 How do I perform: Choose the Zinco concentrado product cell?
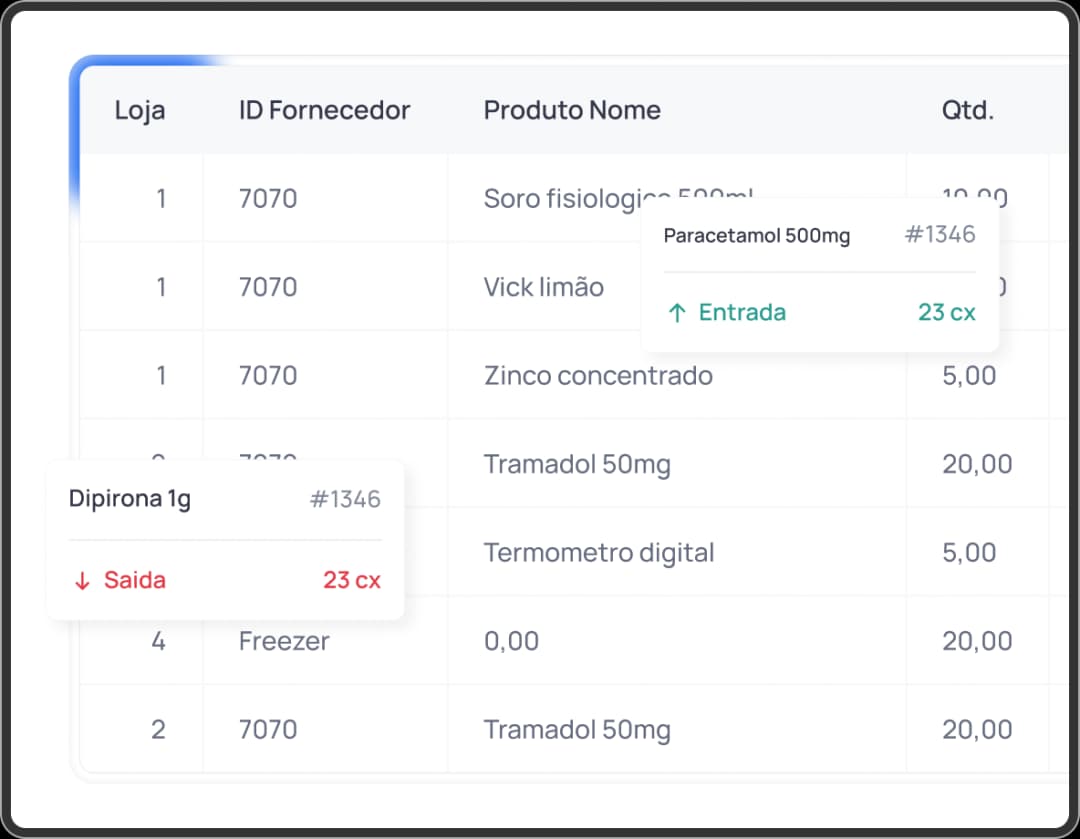(x=598, y=376)
